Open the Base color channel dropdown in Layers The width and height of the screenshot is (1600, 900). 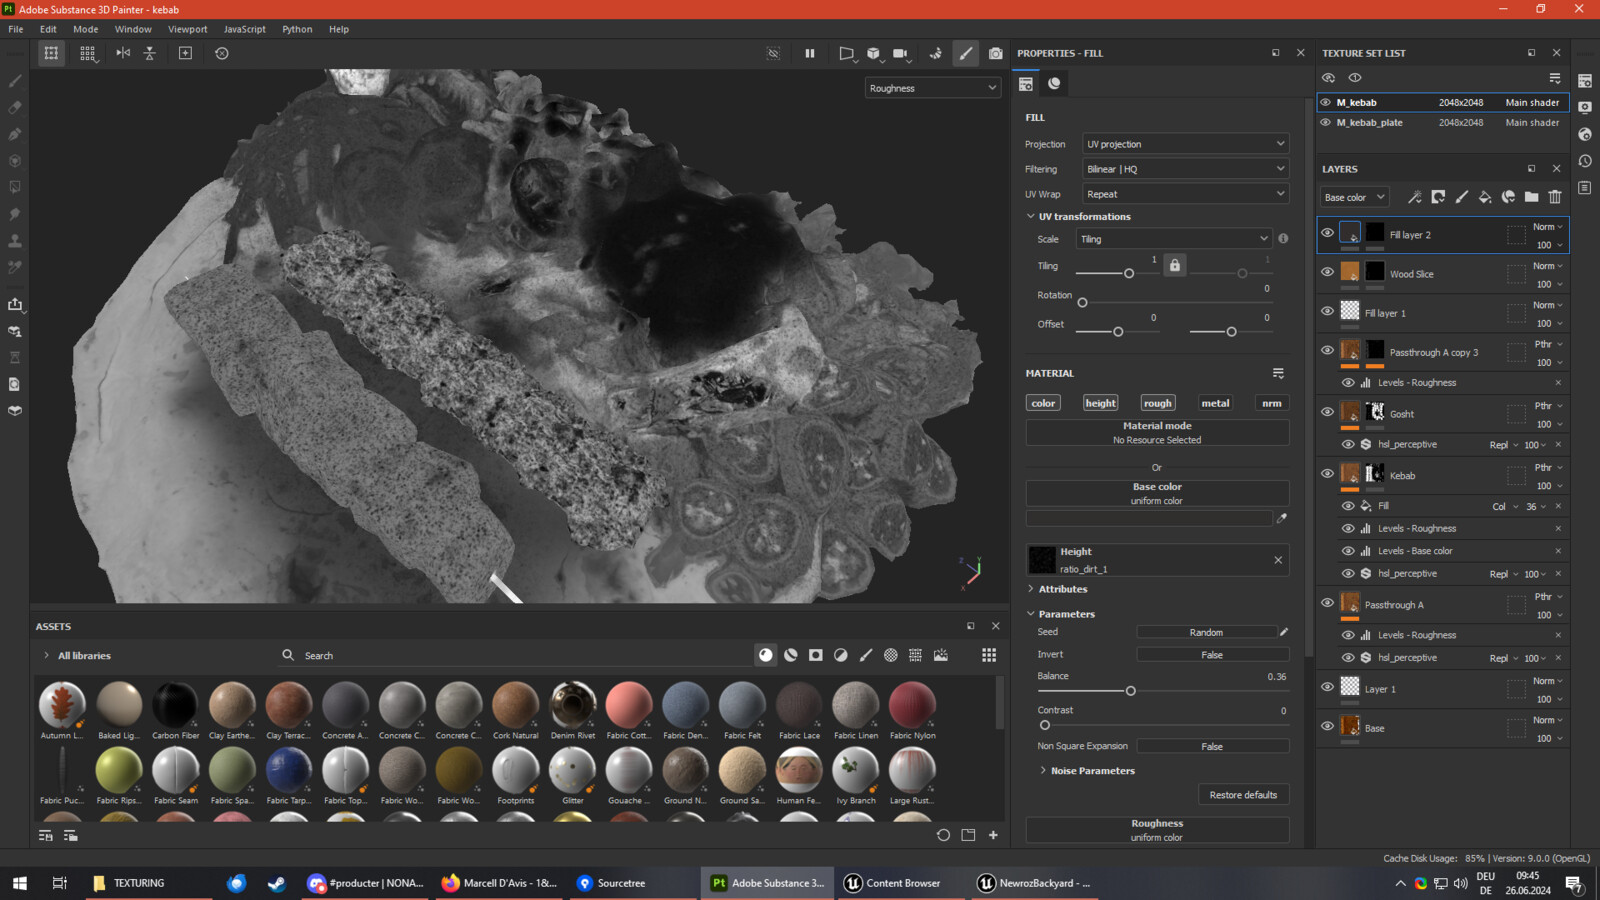pos(1354,197)
